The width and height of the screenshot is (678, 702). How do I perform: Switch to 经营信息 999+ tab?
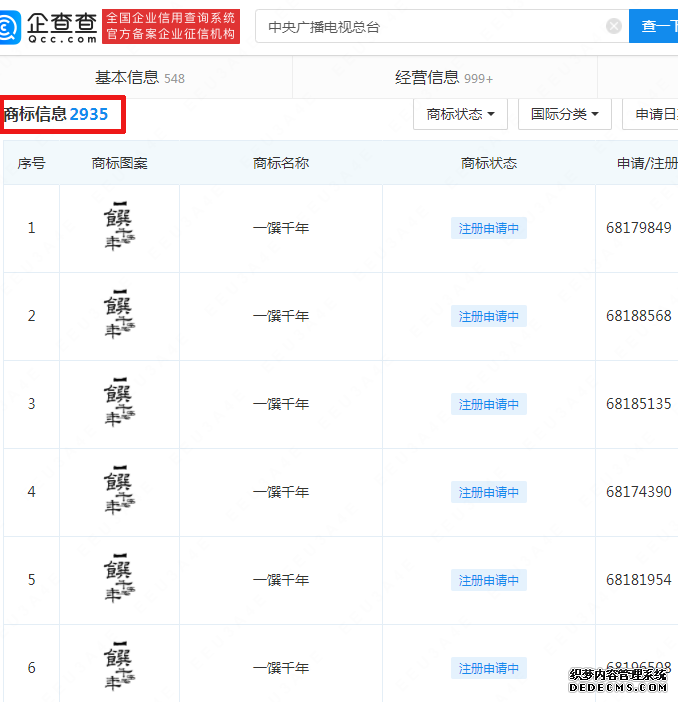pos(444,77)
